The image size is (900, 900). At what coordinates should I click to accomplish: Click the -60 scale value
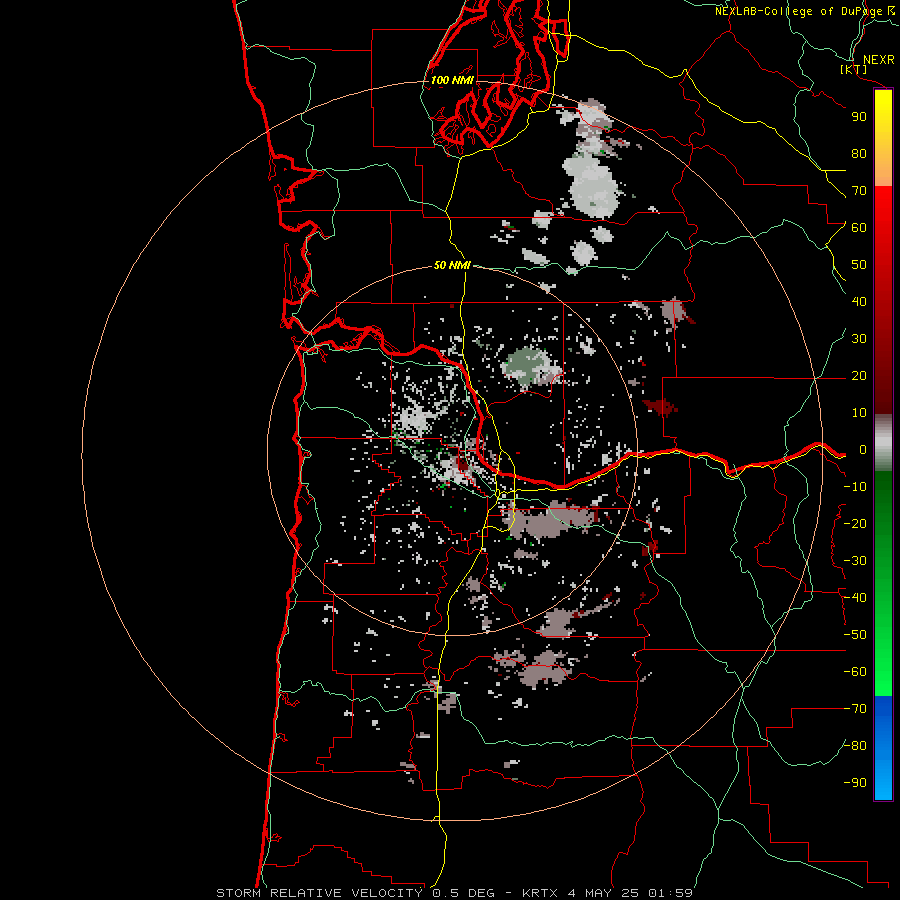pos(855,672)
